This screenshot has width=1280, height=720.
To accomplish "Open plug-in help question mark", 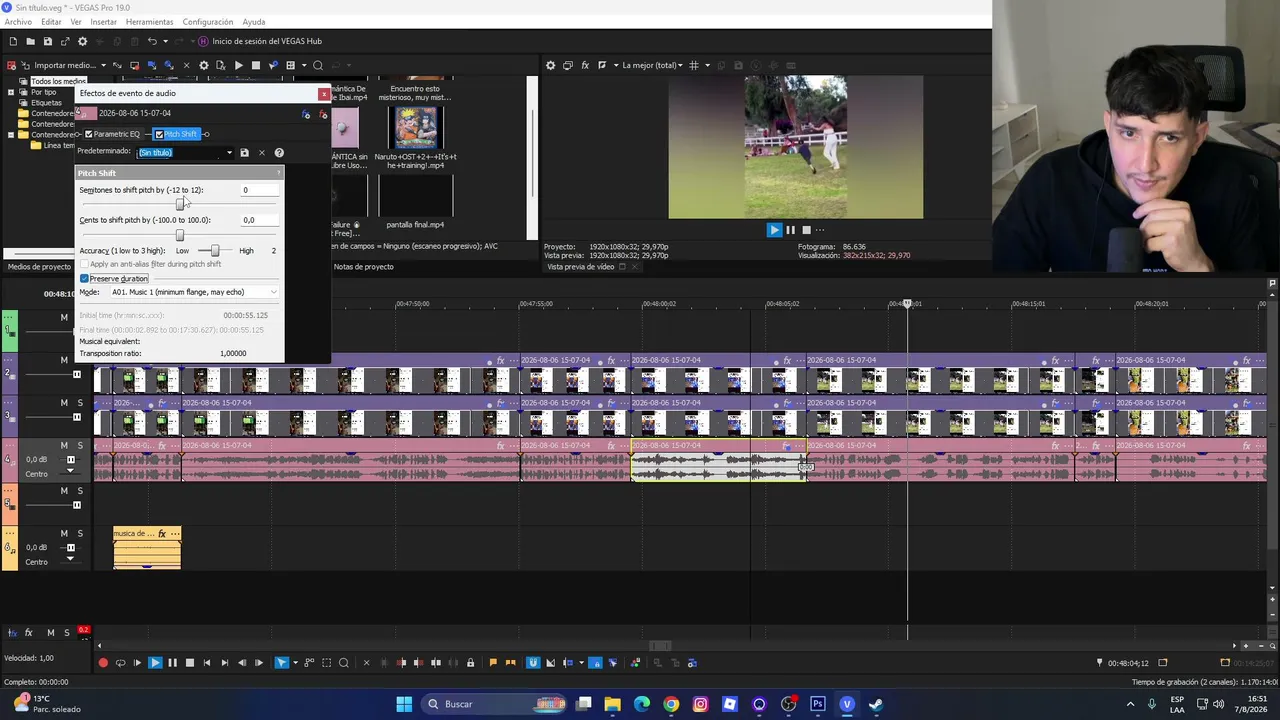I will pyautogui.click(x=279, y=152).
